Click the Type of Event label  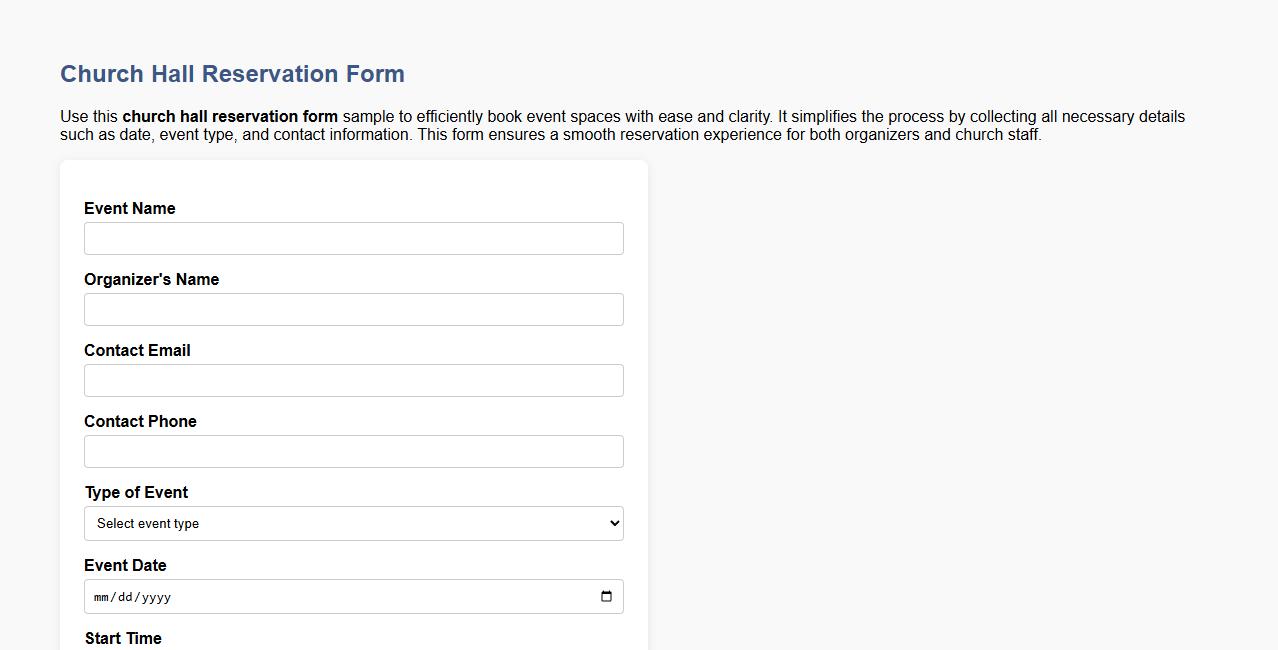pyautogui.click(x=136, y=492)
